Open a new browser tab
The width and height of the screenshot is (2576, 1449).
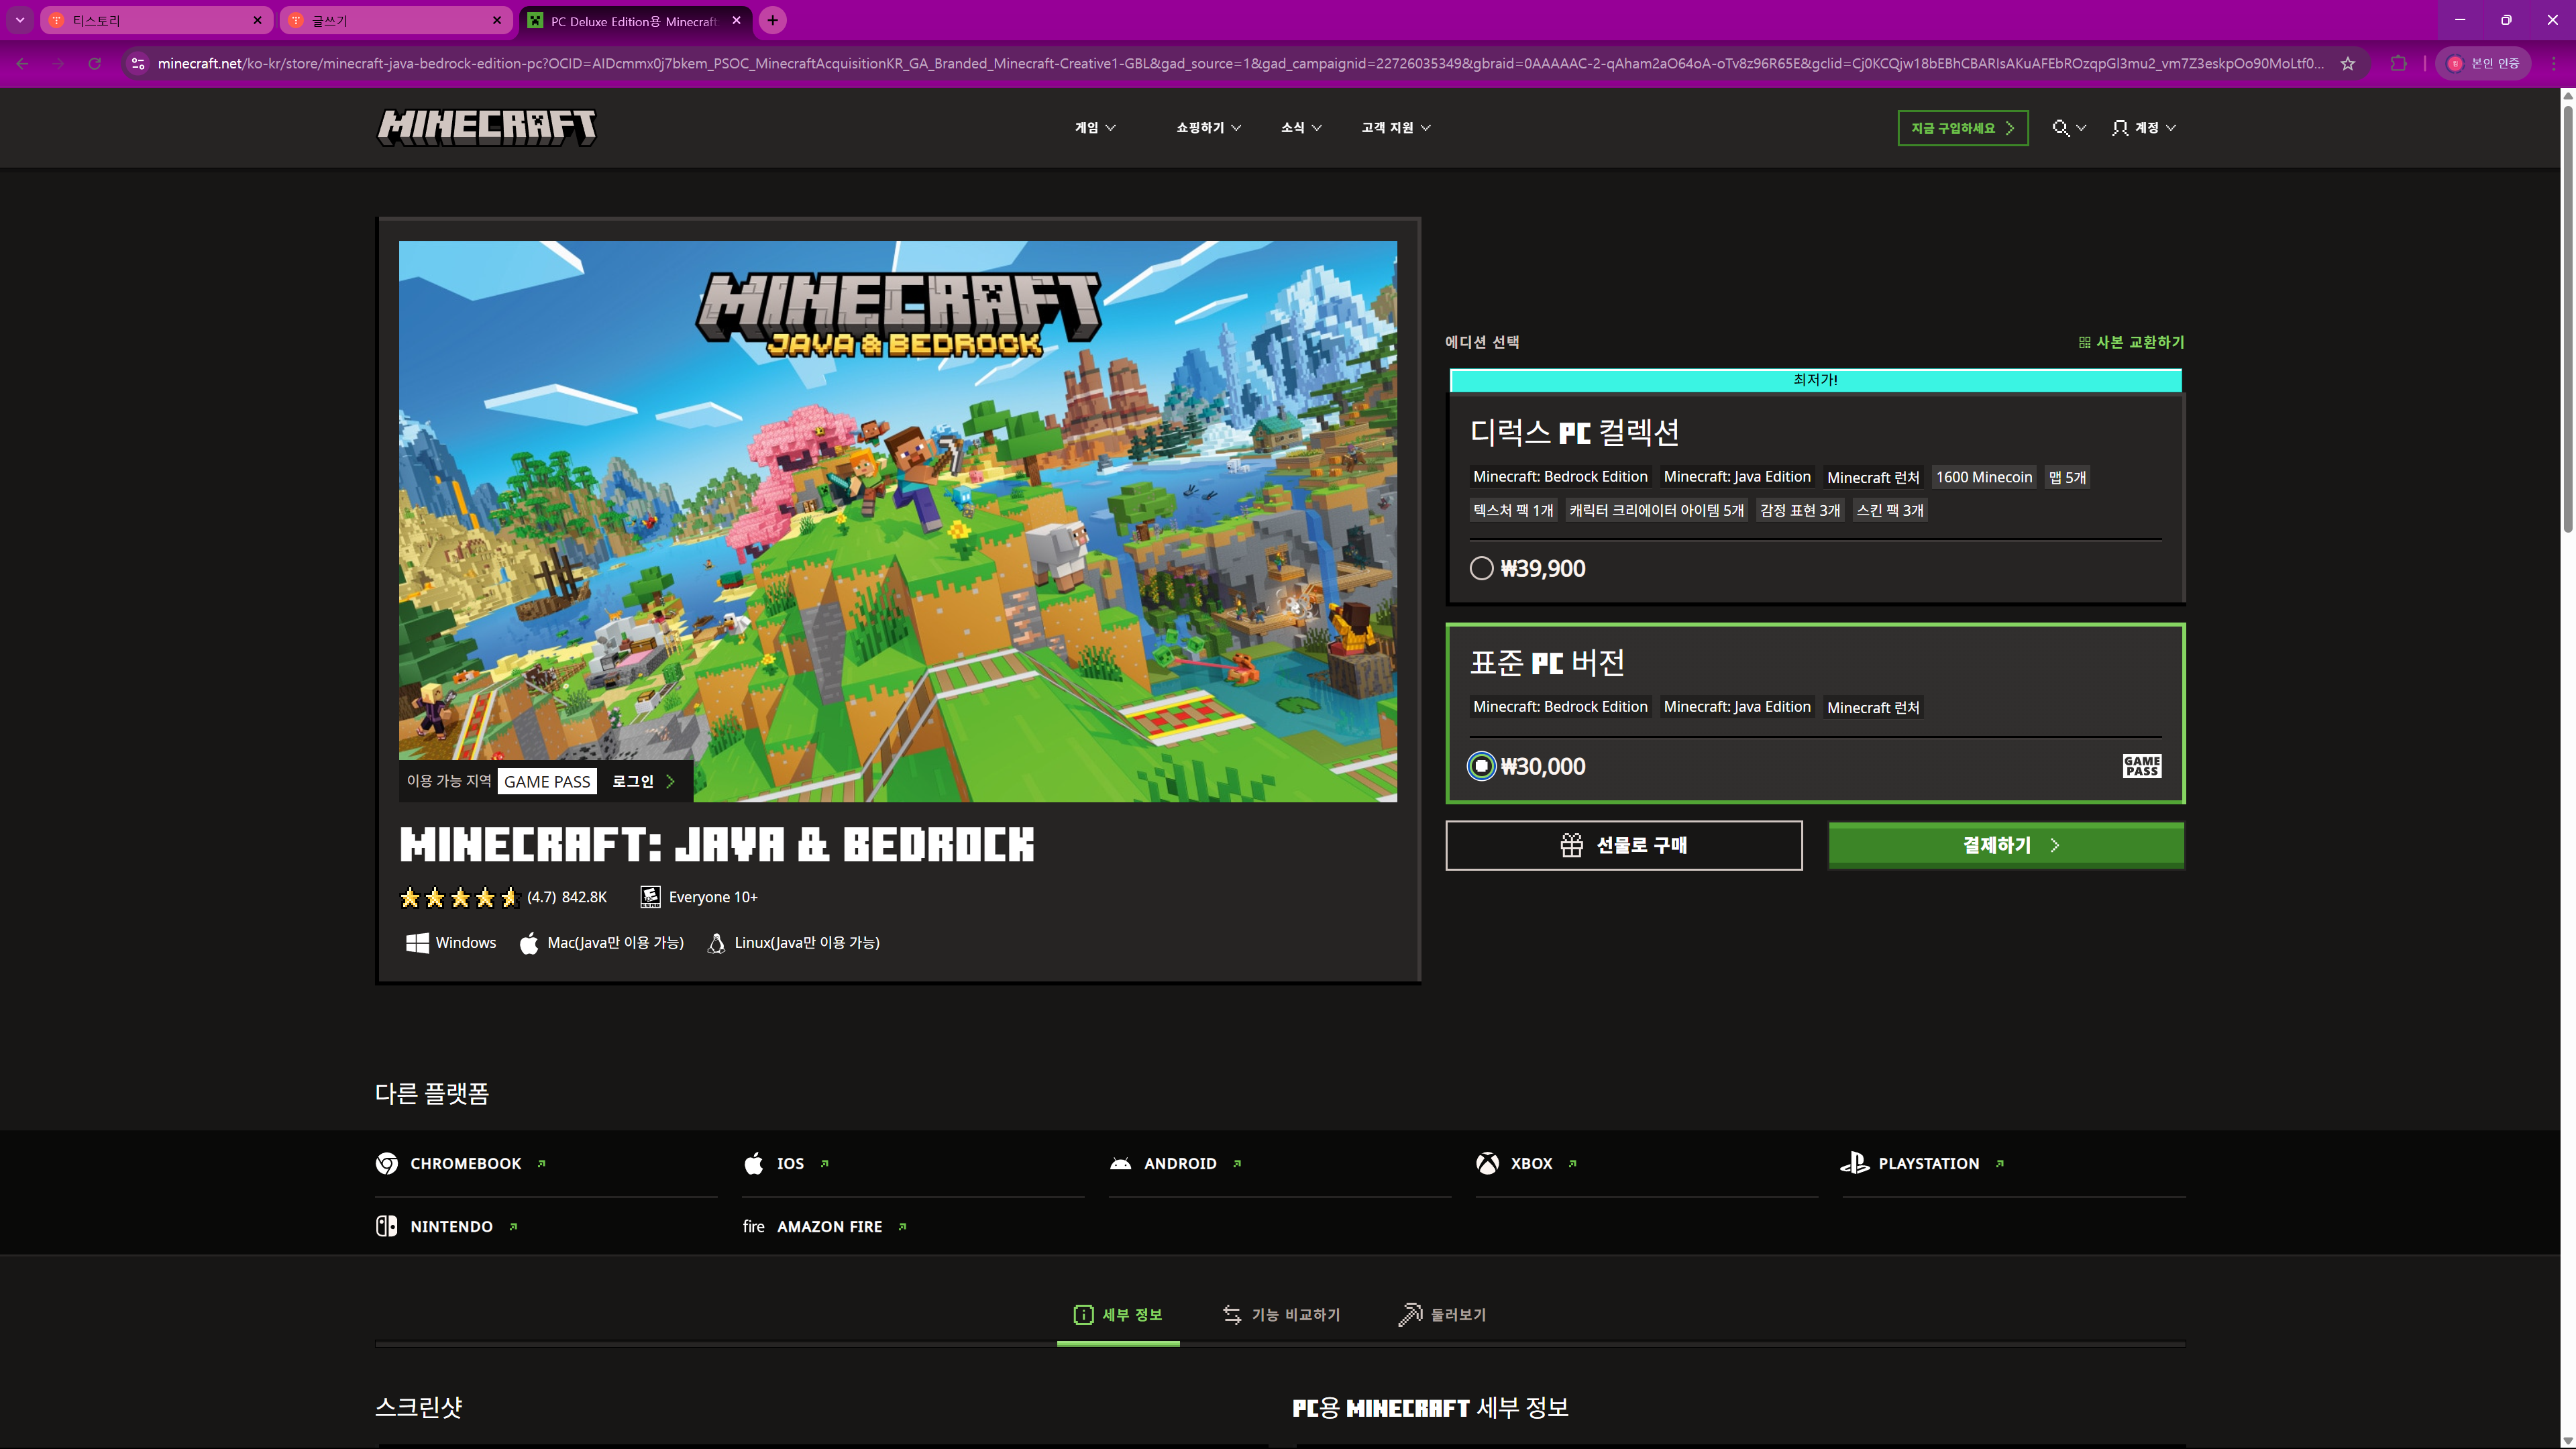pos(772,20)
